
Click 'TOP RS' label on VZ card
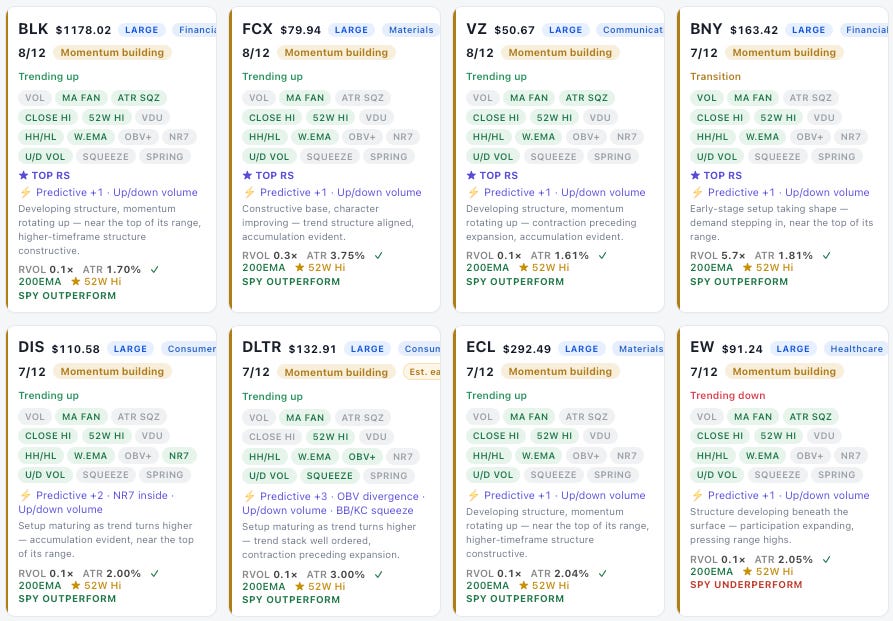coord(498,175)
